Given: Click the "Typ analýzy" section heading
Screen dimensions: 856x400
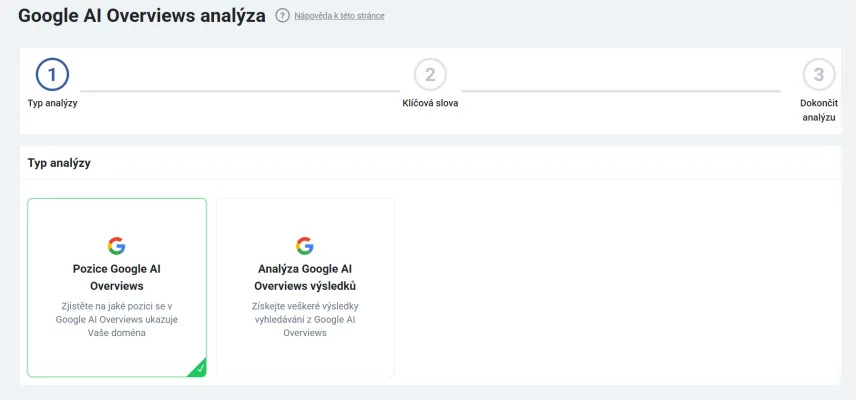Looking at the screenshot, I should click(59, 163).
